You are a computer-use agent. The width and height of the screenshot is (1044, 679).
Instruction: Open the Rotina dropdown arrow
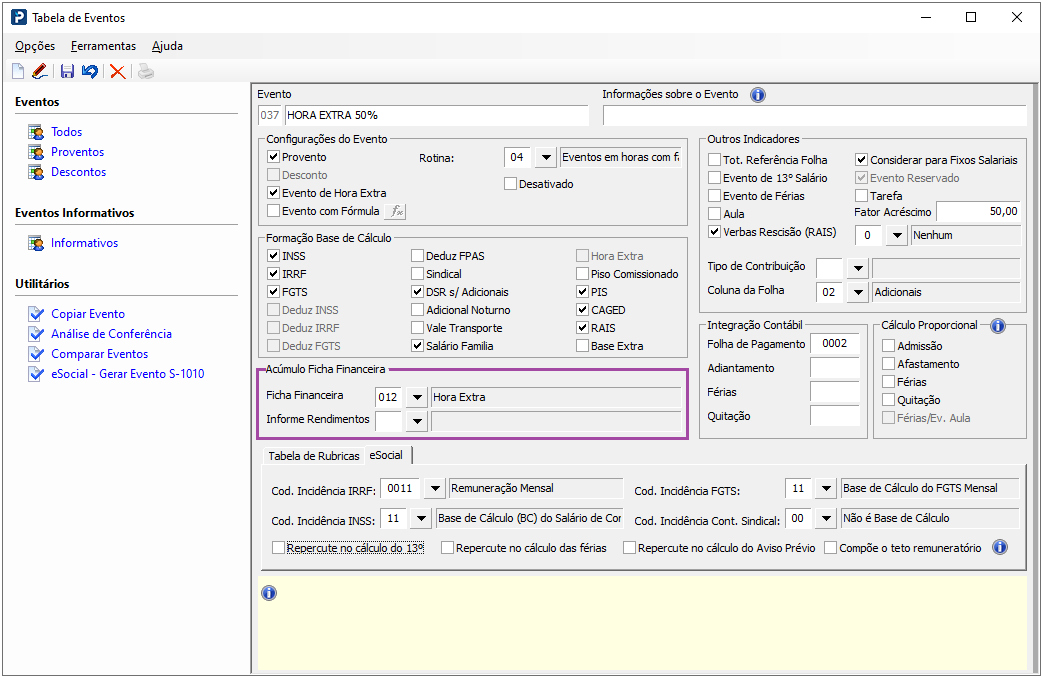coord(546,158)
